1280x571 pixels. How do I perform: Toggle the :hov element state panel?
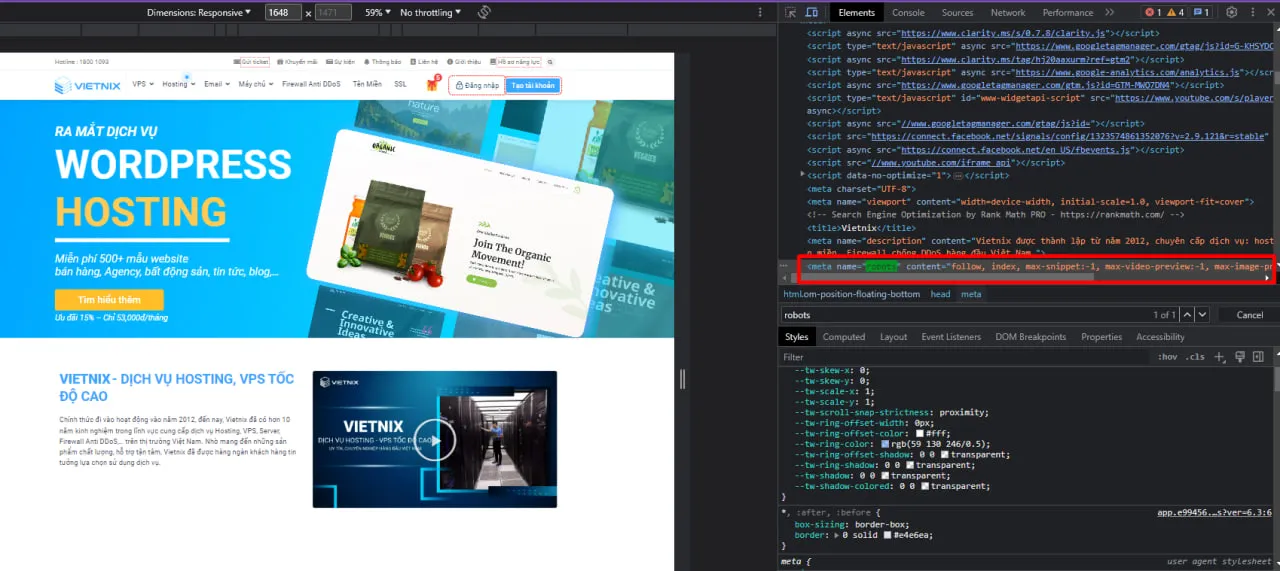(x=1167, y=357)
